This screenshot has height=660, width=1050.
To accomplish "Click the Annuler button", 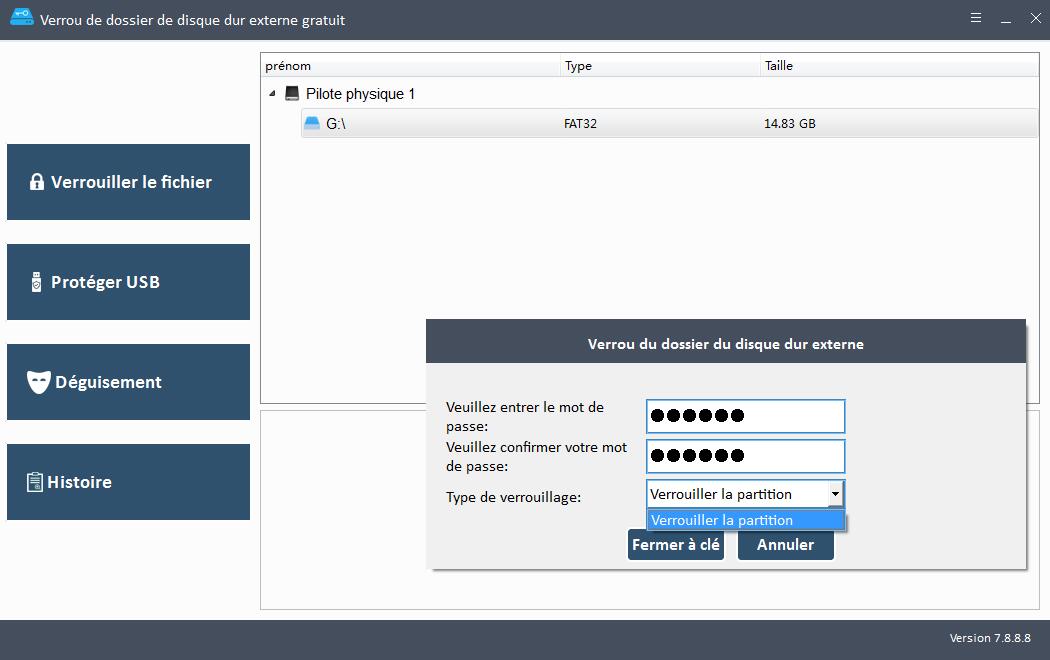I will pyautogui.click(x=785, y=545).
